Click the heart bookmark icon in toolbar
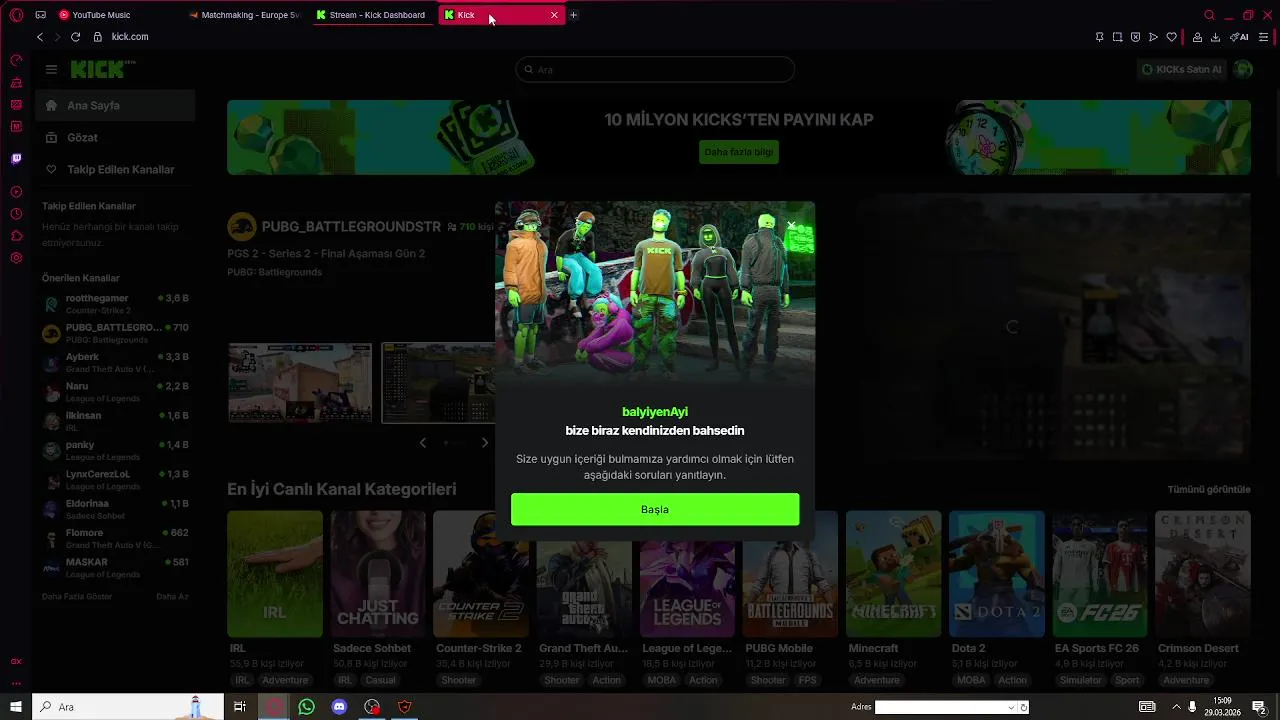Image resolution: width=1280 pixels, height=720 pixels. (1171, 37)
